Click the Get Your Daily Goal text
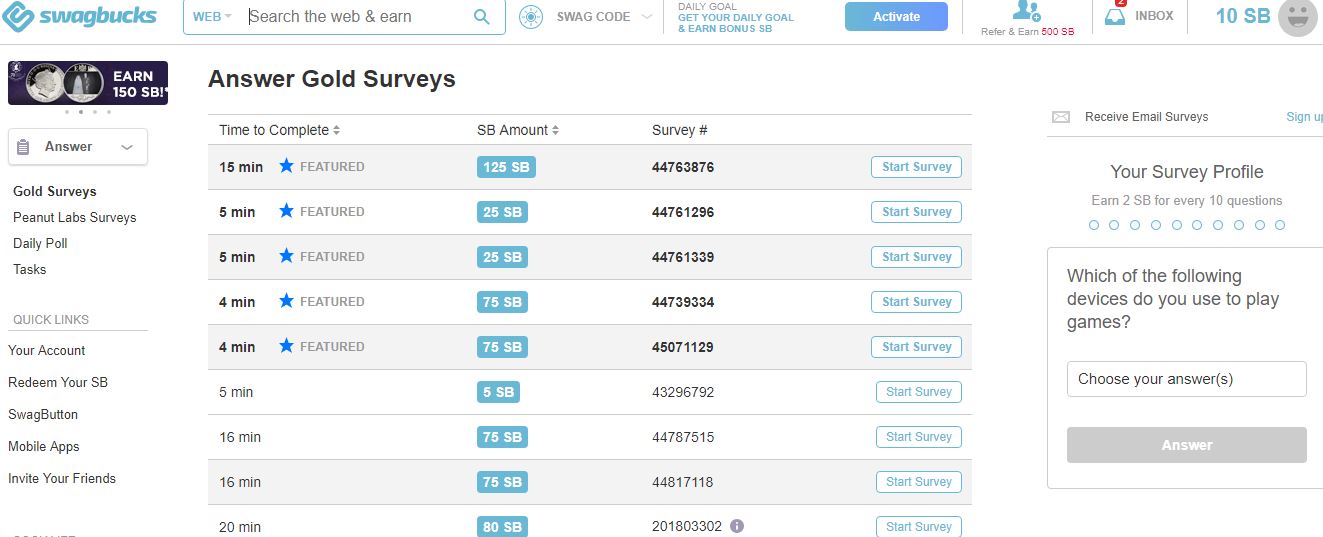 pyautogui.click(x=735, y=18)
